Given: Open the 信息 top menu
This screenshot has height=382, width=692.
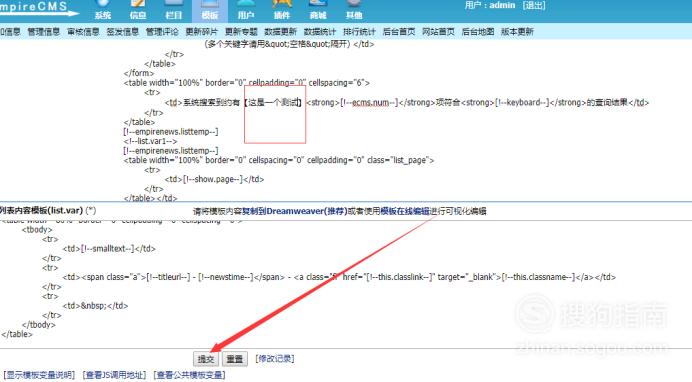Looking at the screenshot, I should pos(138,11).
